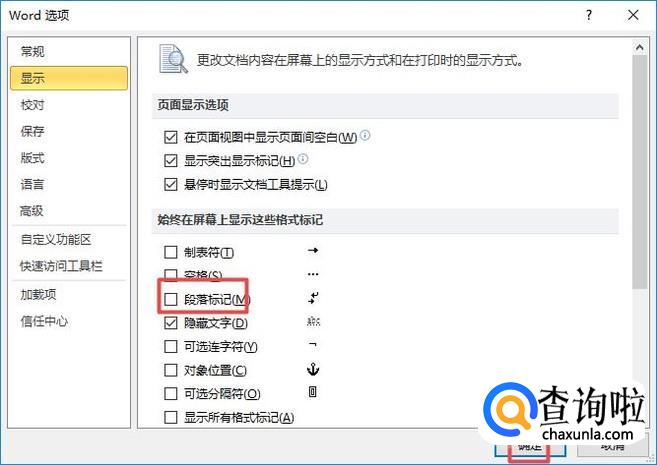Viewport: 657px width, 465px height.
Task: Close the Word 选项 dialog
Action: click(633, 16)
